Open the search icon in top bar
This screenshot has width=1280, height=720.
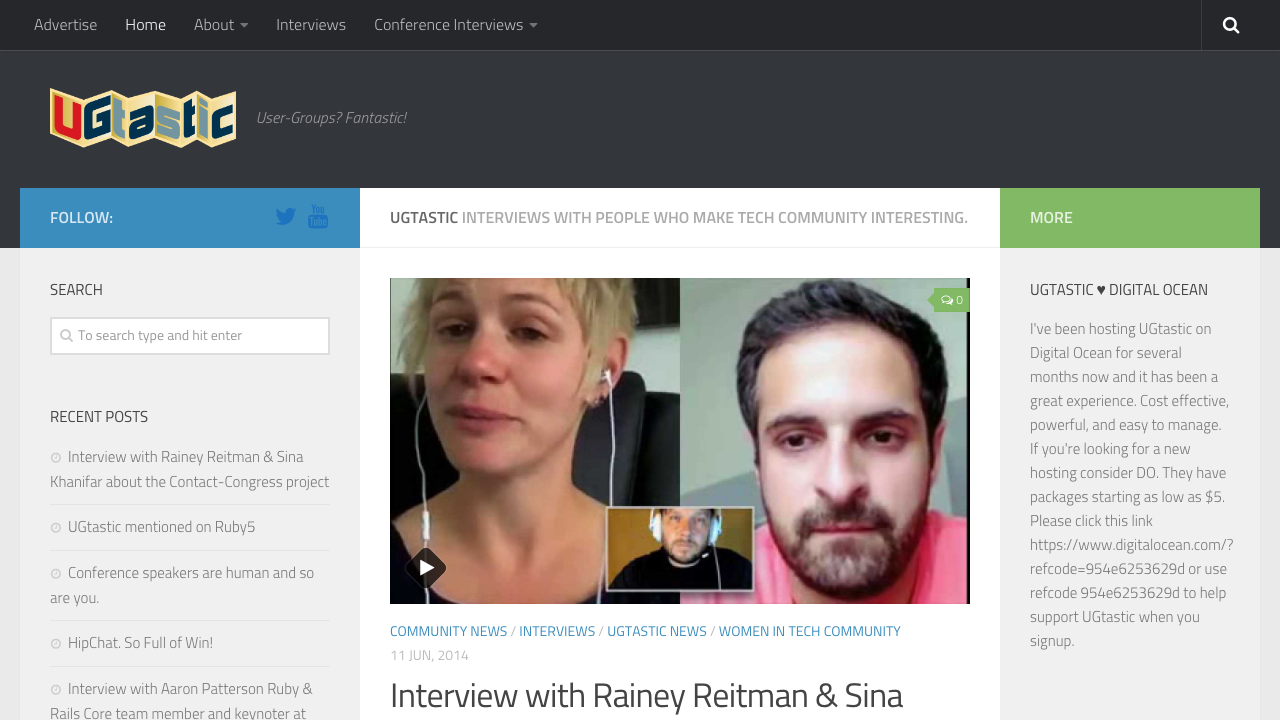tap(1231, 25)
